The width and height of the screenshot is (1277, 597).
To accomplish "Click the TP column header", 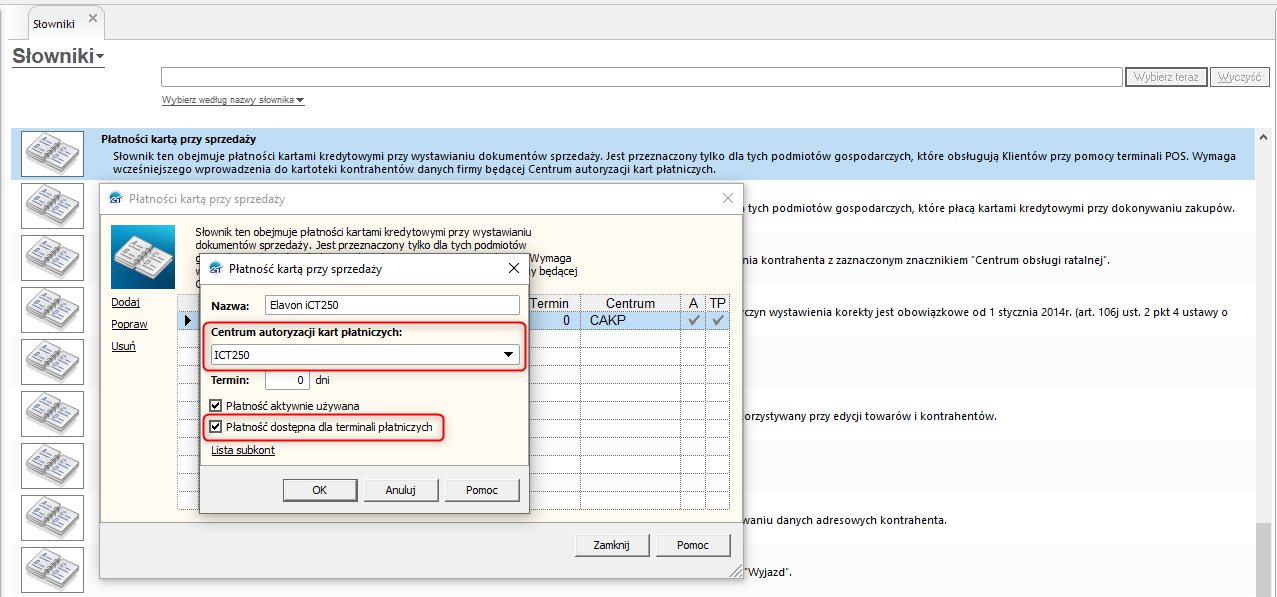I will [x=718, y=303].
